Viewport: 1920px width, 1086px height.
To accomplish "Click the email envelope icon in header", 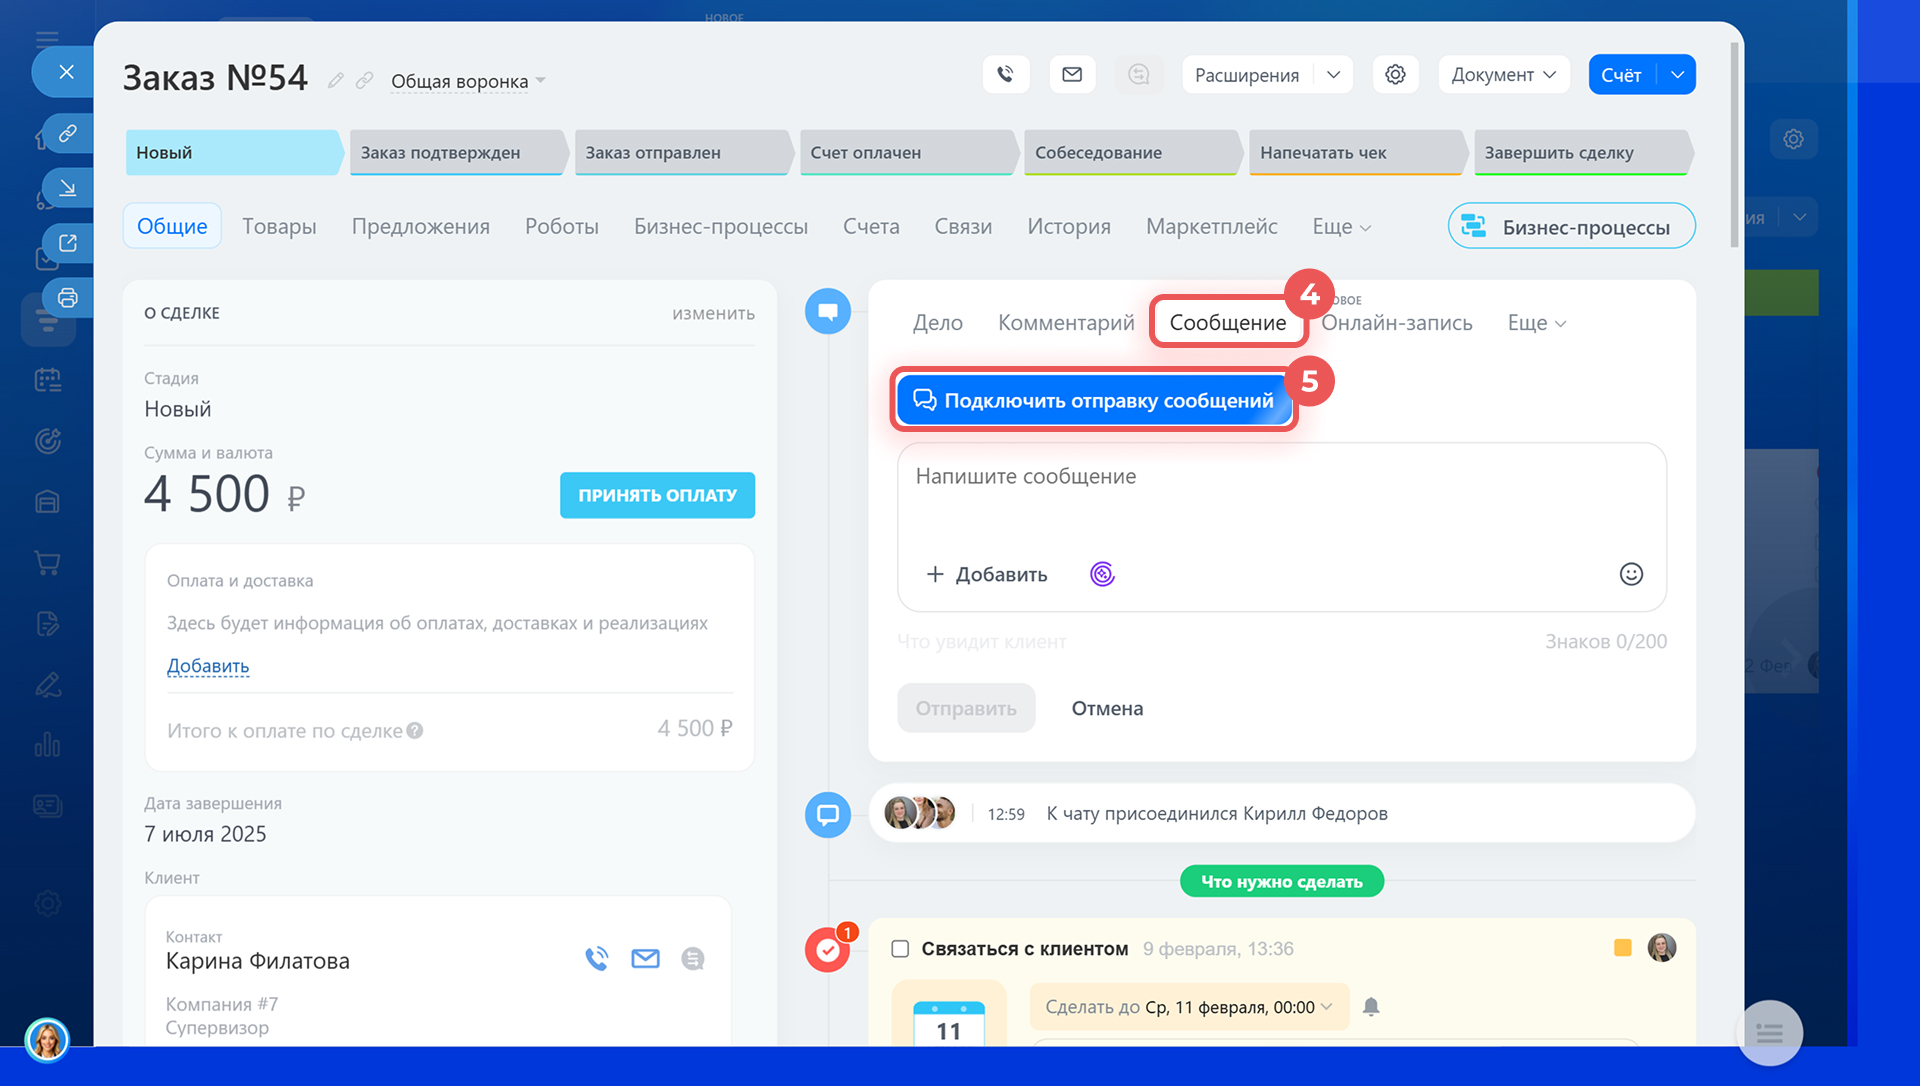I will point(1072,75).
